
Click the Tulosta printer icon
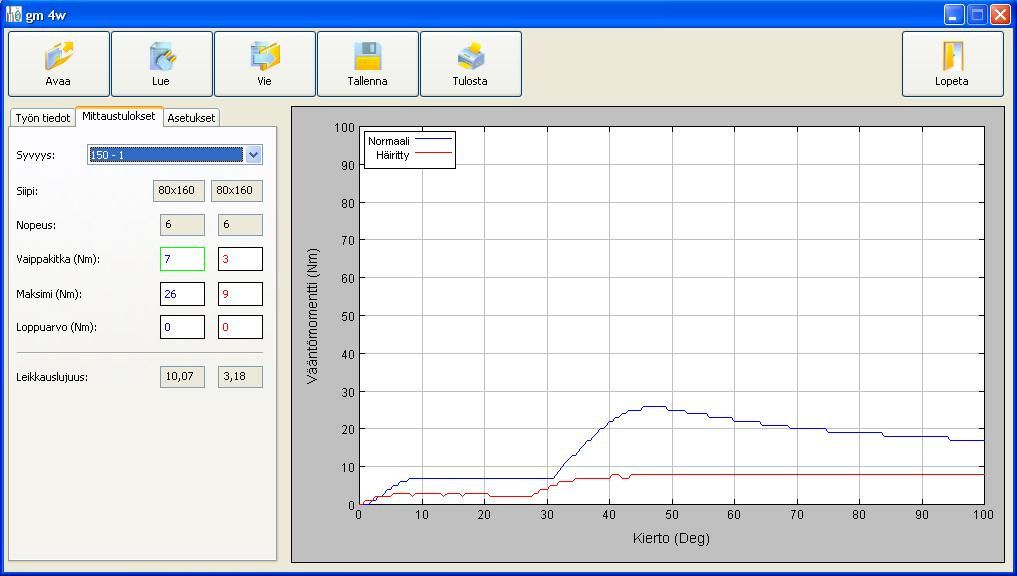[x=470, y=56]
